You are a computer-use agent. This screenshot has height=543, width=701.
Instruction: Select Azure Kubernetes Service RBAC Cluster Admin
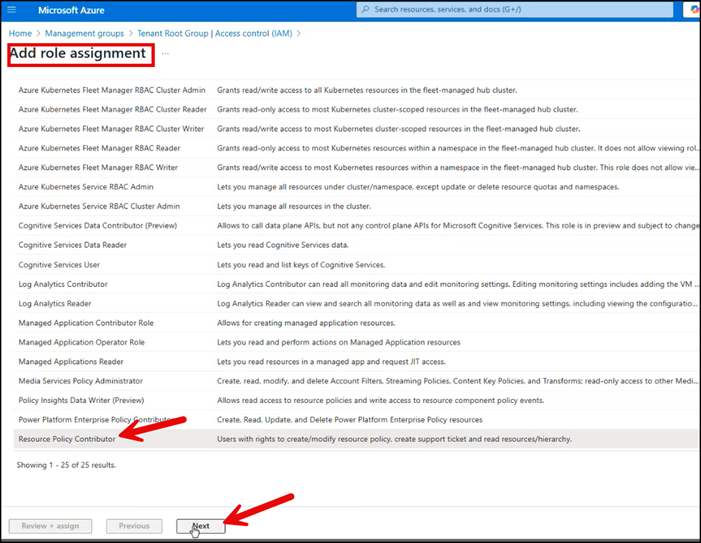[x=99, y=206]
